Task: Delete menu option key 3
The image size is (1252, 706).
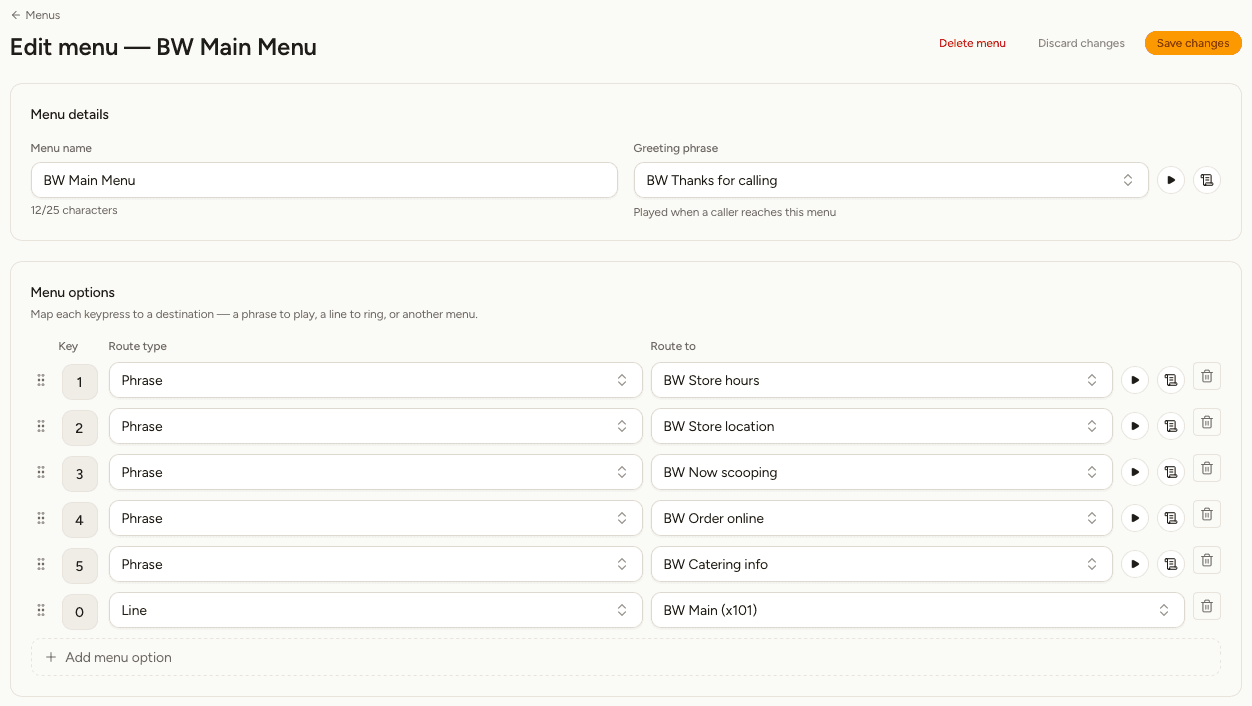Action: point(1207,468)
